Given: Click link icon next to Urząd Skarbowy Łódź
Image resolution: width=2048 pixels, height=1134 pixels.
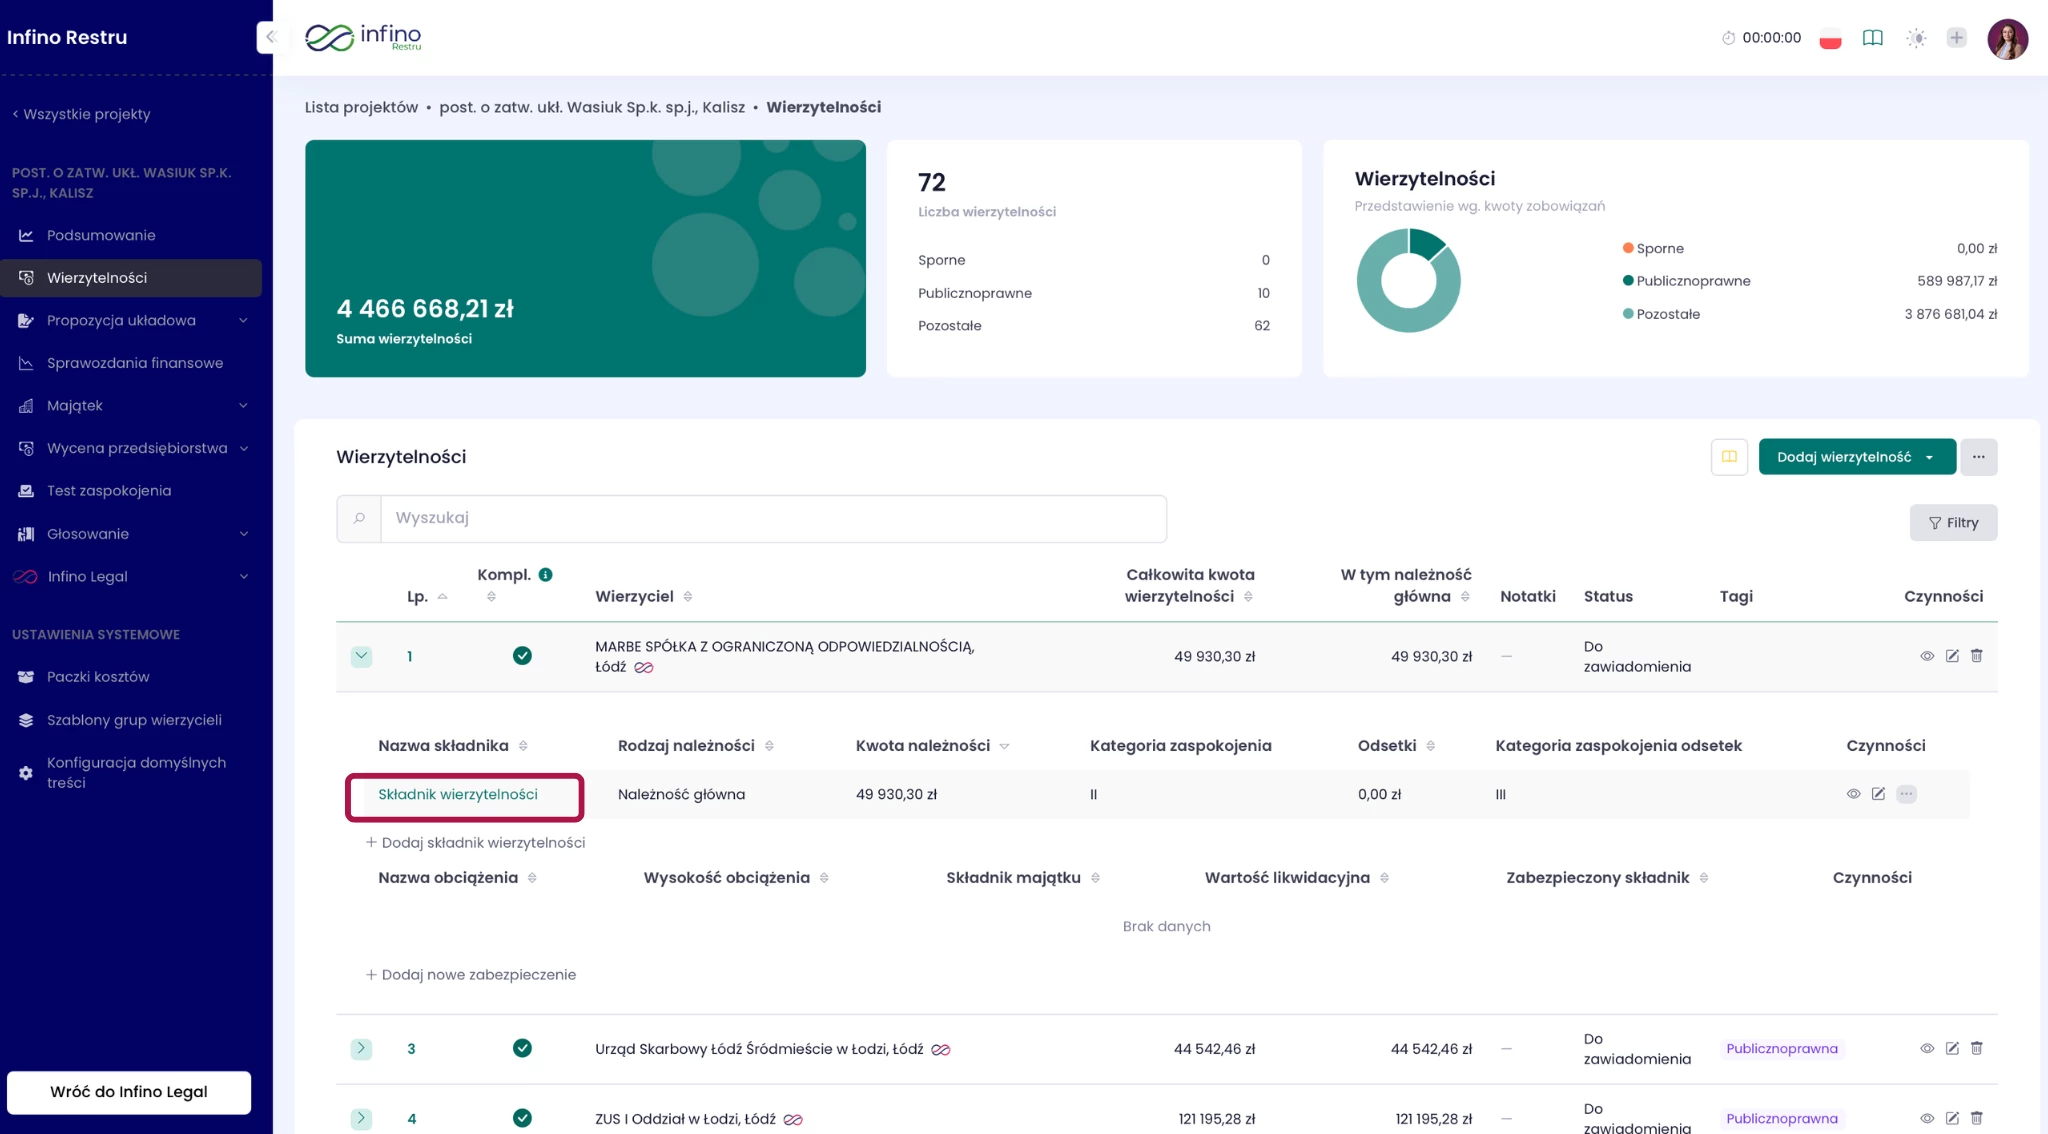Looking at the screenshot, I should click(x=941, y=1050).
